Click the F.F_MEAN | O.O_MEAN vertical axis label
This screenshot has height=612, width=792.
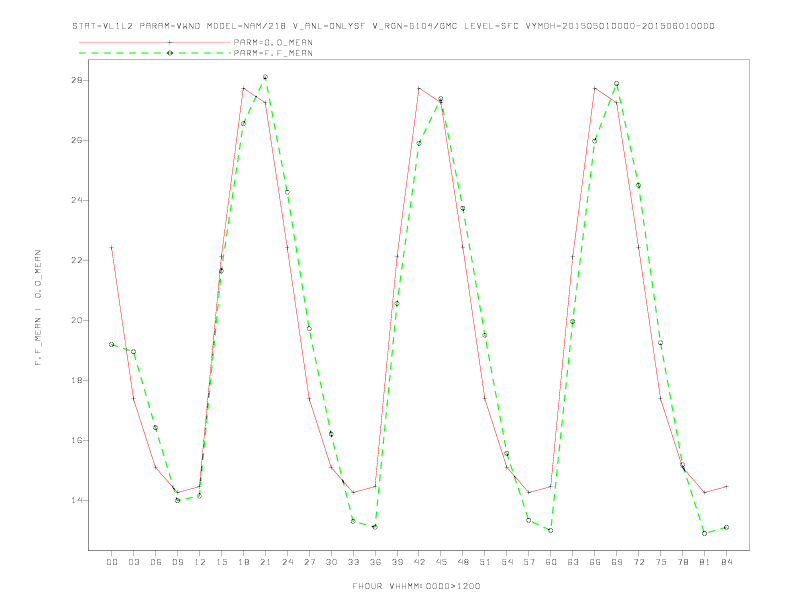(x=38, y=308)
